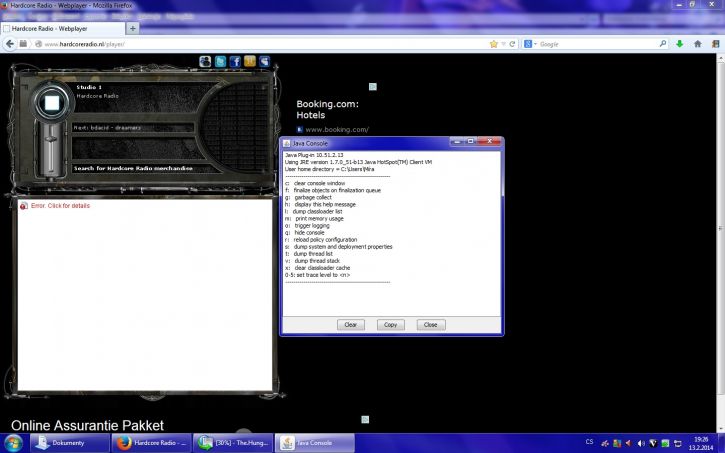Click the magnifier search icon
725x453 pixels.
pyautogui.click(x=663, y=44)
